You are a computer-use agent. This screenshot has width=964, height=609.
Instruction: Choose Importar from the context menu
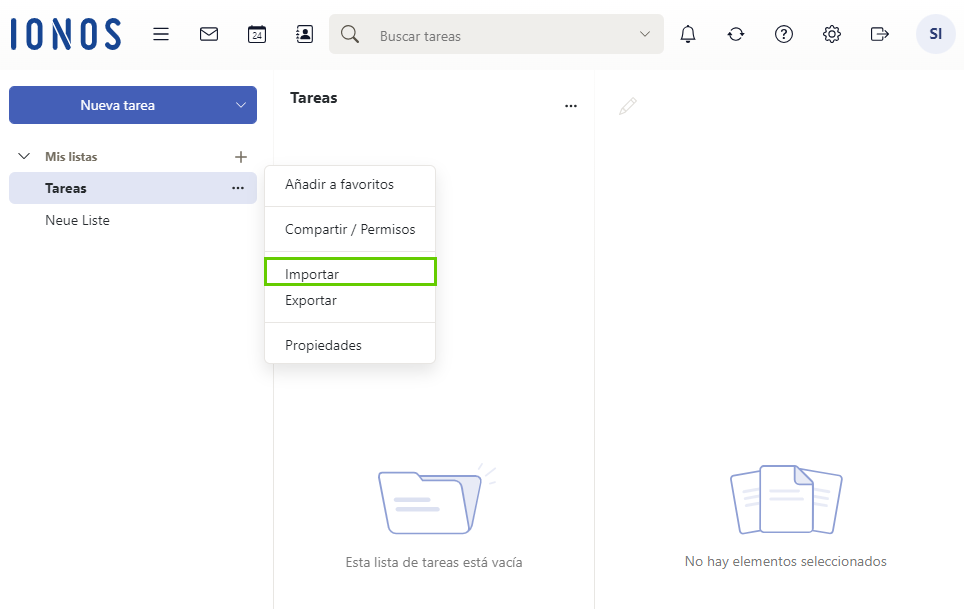point(350,272)
